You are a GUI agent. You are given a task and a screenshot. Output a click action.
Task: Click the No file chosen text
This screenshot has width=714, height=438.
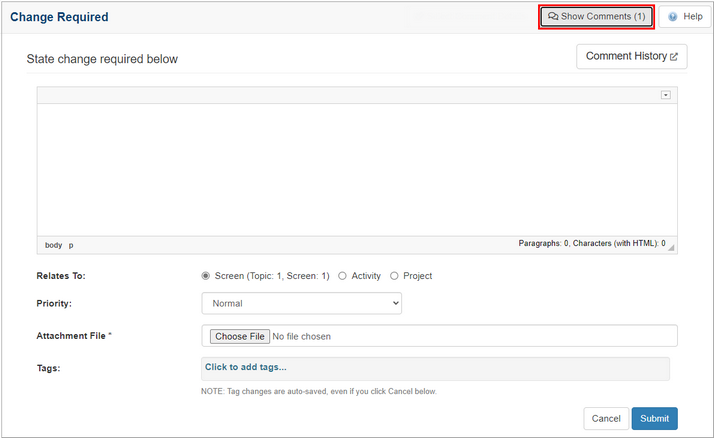point(302,336)
